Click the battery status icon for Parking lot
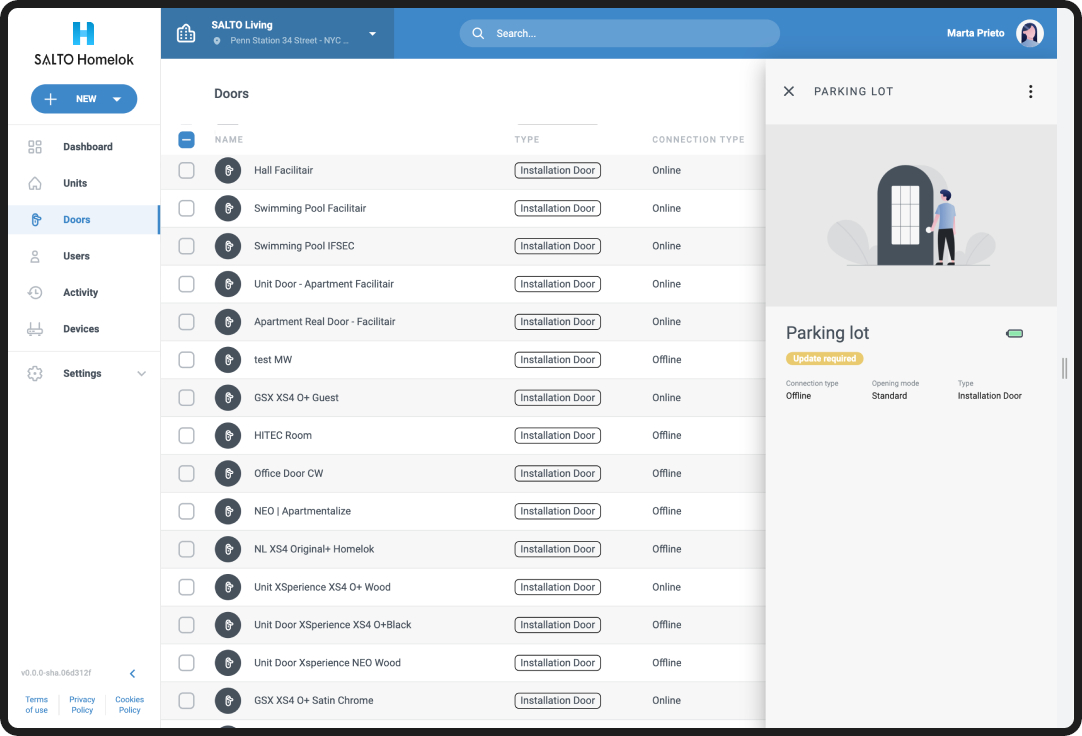This screenshot has width=1082, height=736. (1014, 334)
